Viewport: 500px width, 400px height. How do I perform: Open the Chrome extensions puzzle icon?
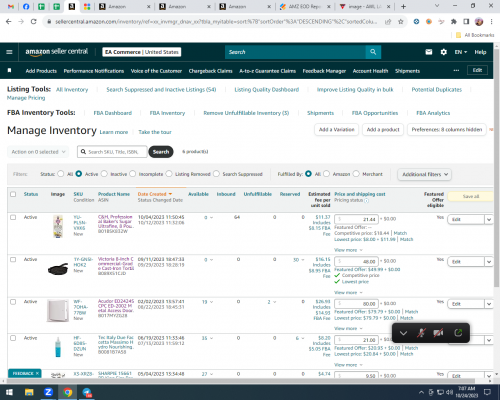pos(454,22)
